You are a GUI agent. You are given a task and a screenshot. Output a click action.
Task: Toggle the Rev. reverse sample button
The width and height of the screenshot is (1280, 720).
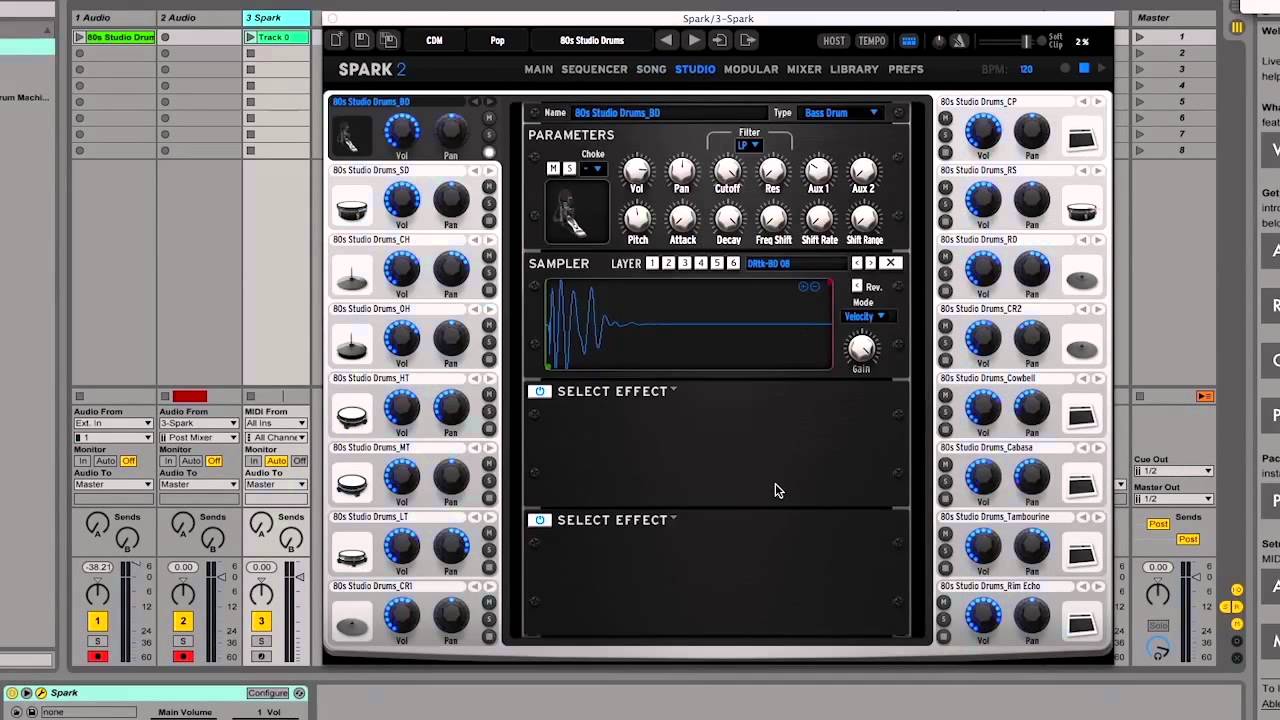click(857, 286)
